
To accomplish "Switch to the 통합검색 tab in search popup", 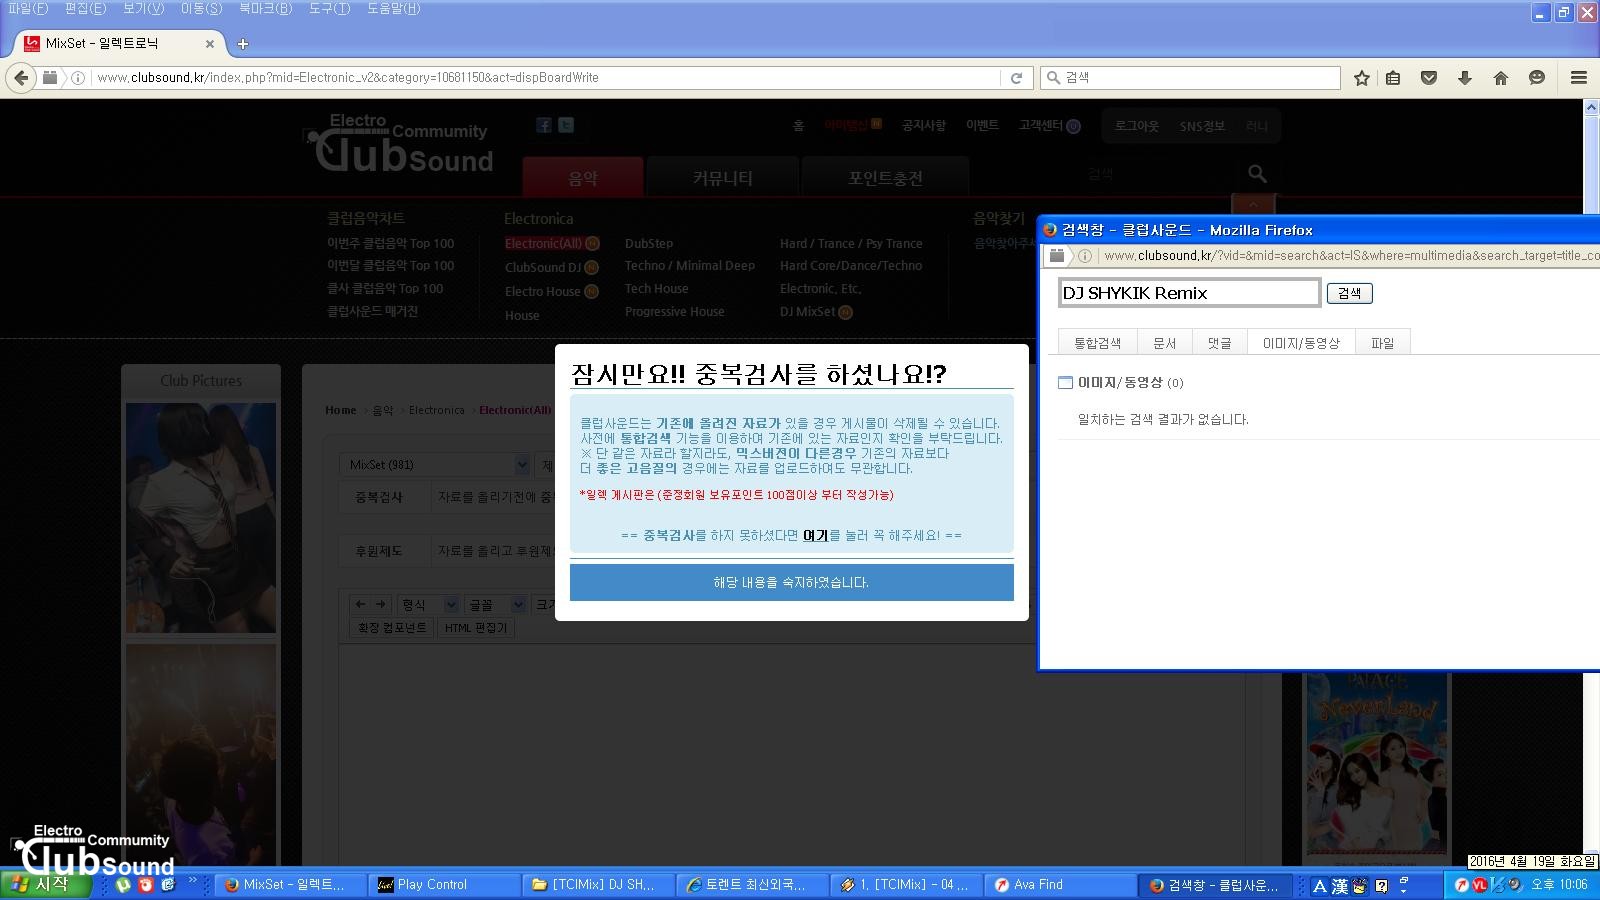I will click(1097, 343).
